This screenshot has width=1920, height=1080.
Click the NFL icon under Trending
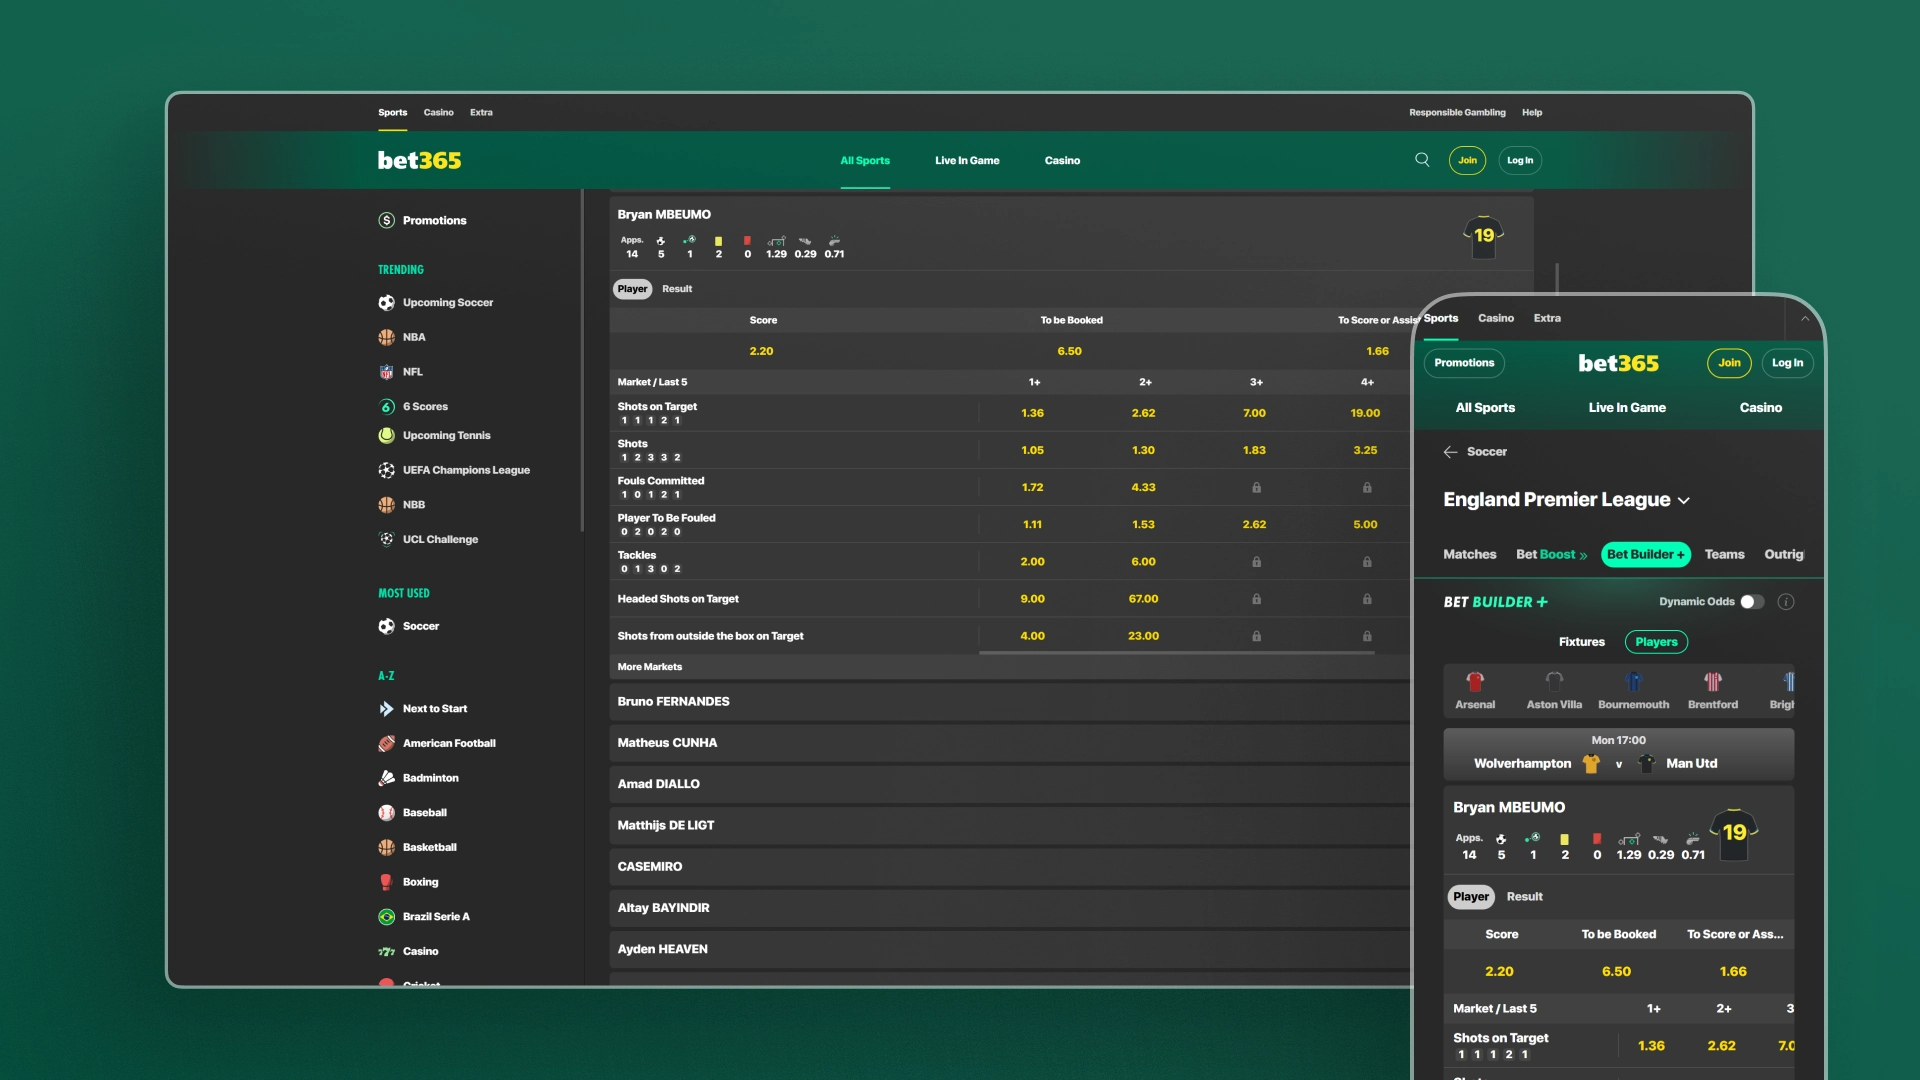tap(387, 371)
